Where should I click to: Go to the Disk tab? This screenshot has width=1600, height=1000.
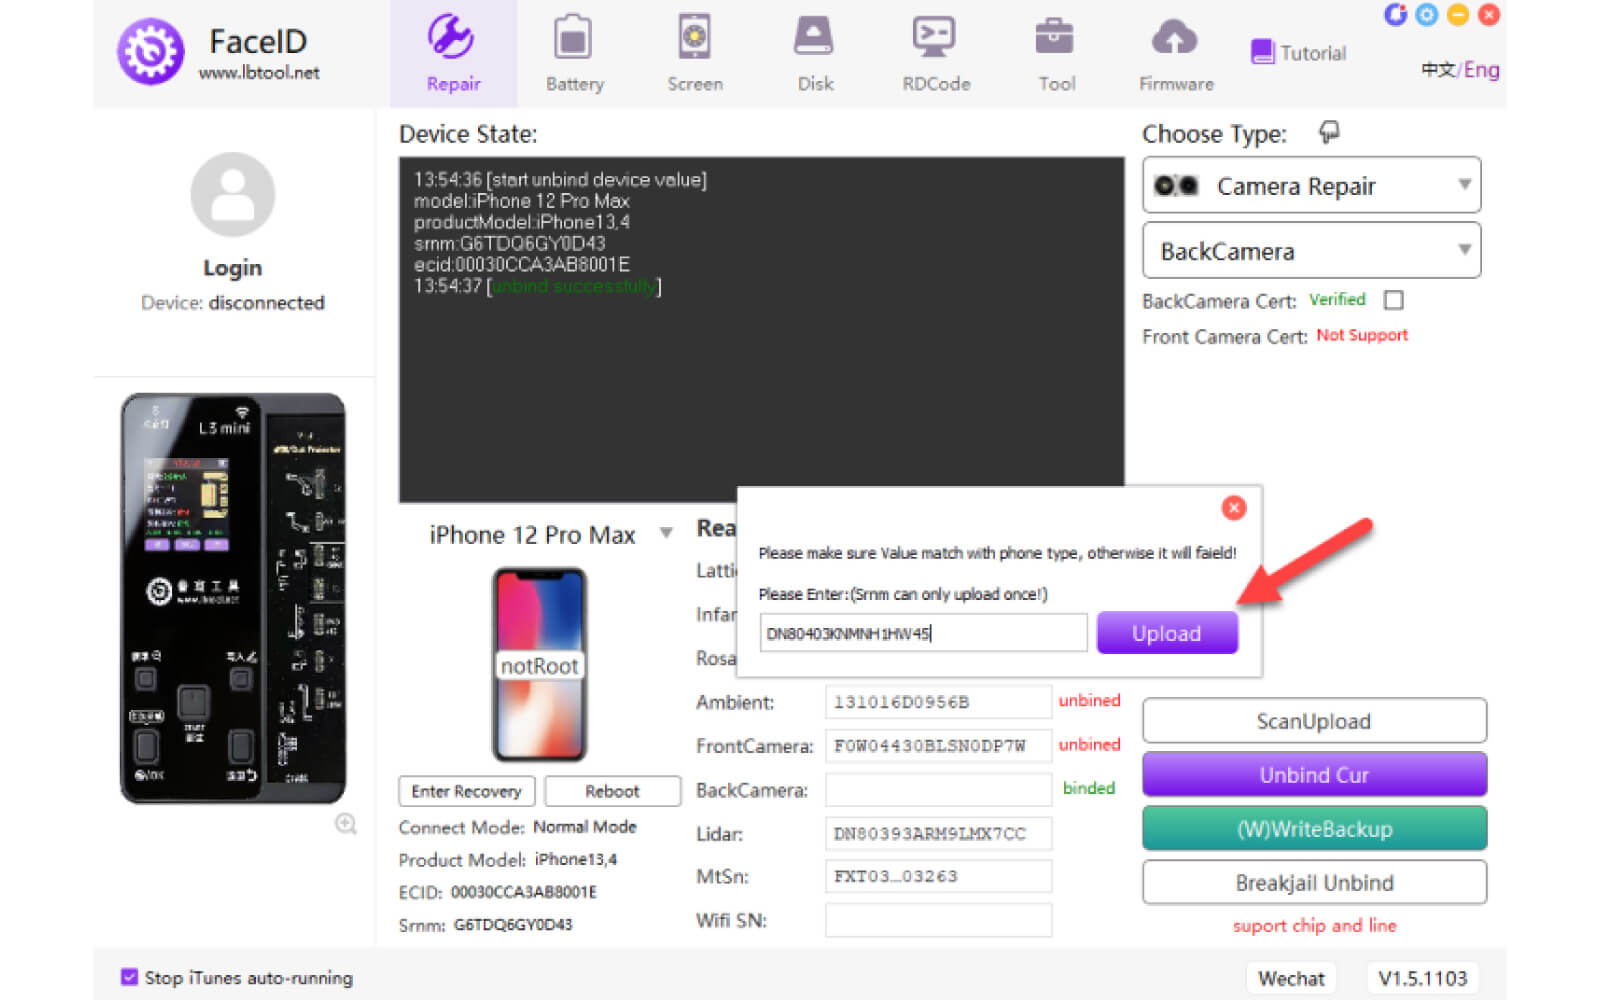click(x=815, y=54)
